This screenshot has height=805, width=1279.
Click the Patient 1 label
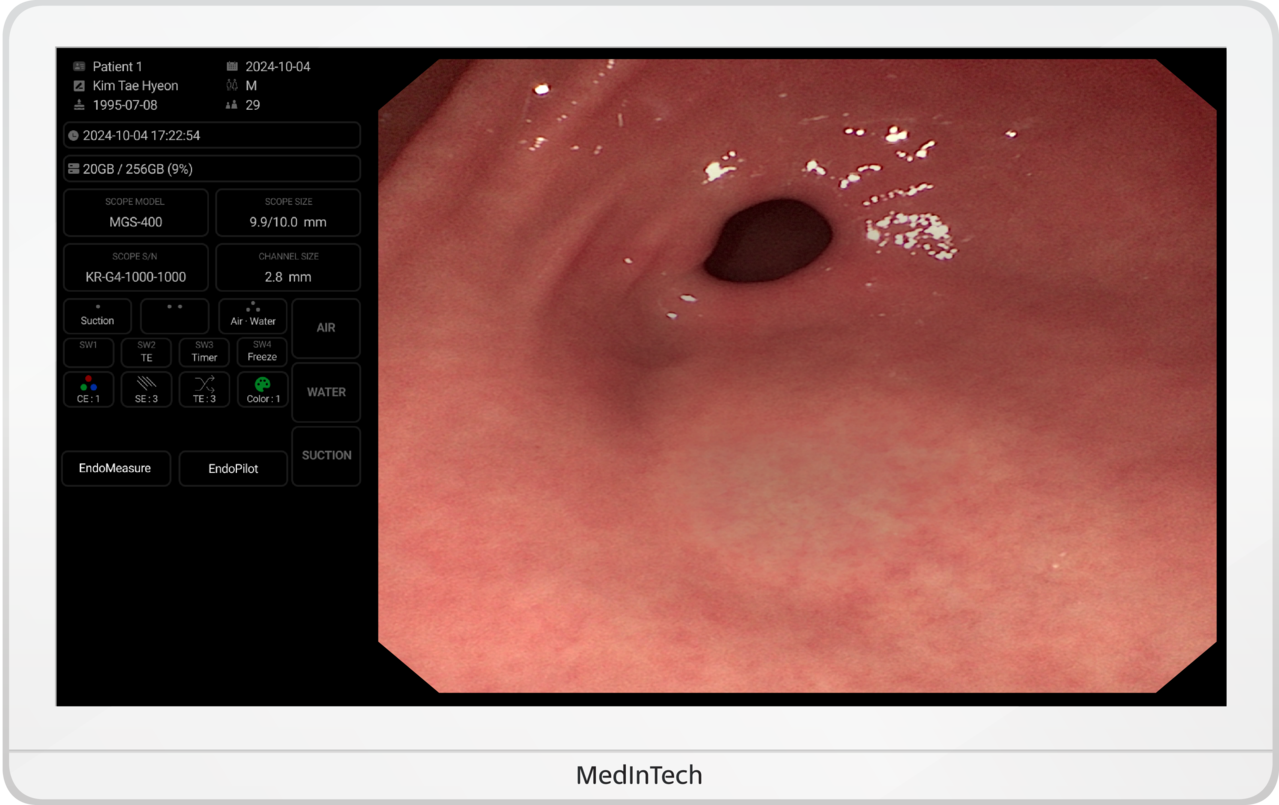click(x=118, y=67)
